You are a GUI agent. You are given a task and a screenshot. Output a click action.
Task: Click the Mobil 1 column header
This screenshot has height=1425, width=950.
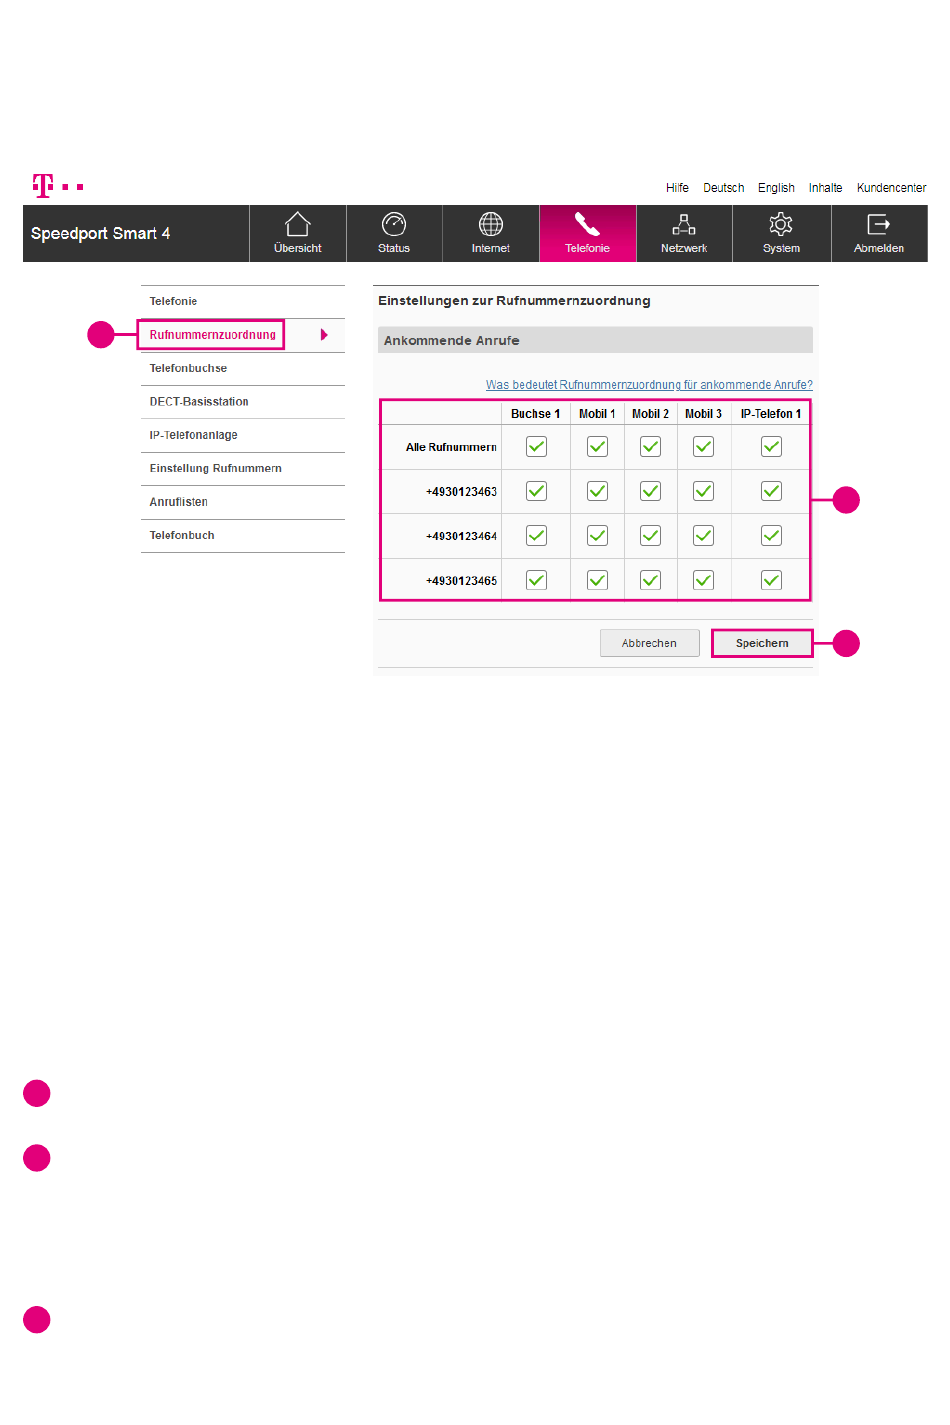(x=597, y=414)
